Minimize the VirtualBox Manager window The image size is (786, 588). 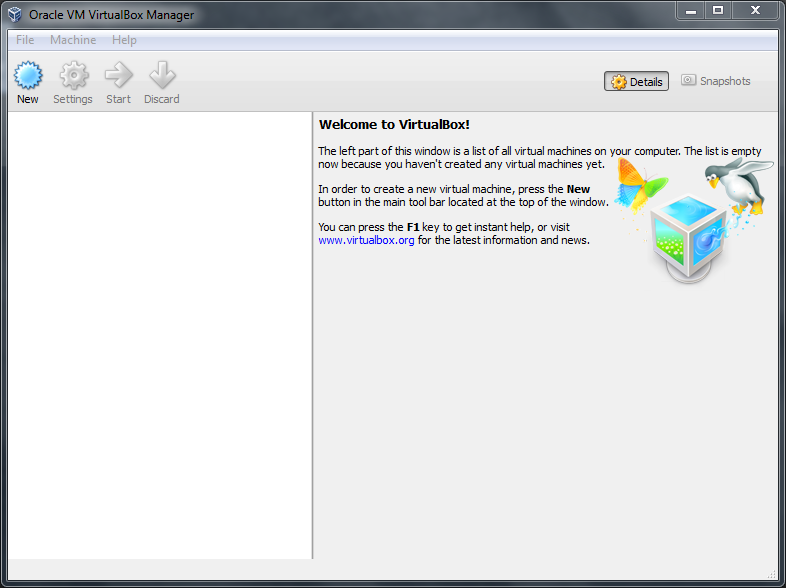pyautogui.click(x=691, y=11)
